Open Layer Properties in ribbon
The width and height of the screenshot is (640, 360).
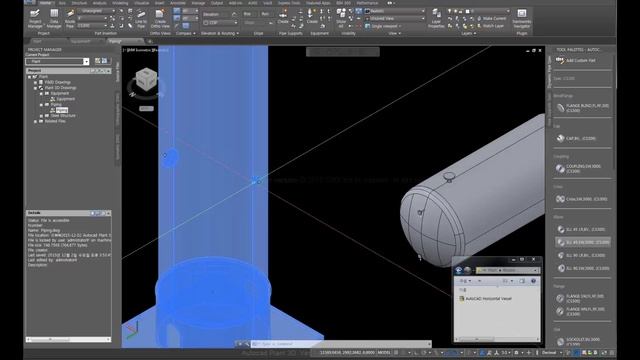[x=436, y=18]
